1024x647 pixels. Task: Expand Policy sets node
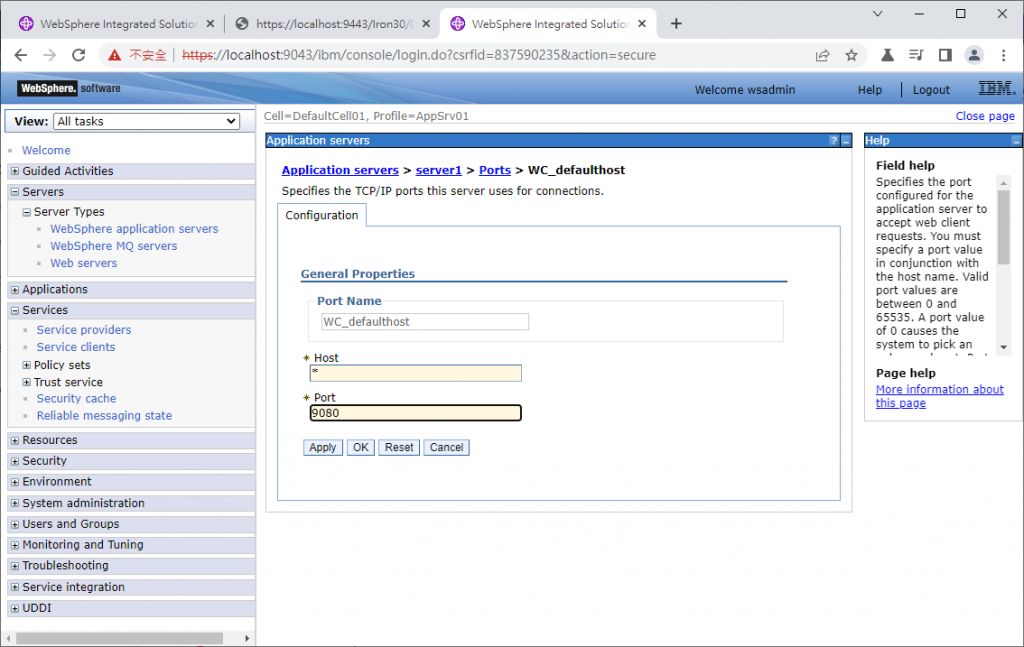pos(27,365)
